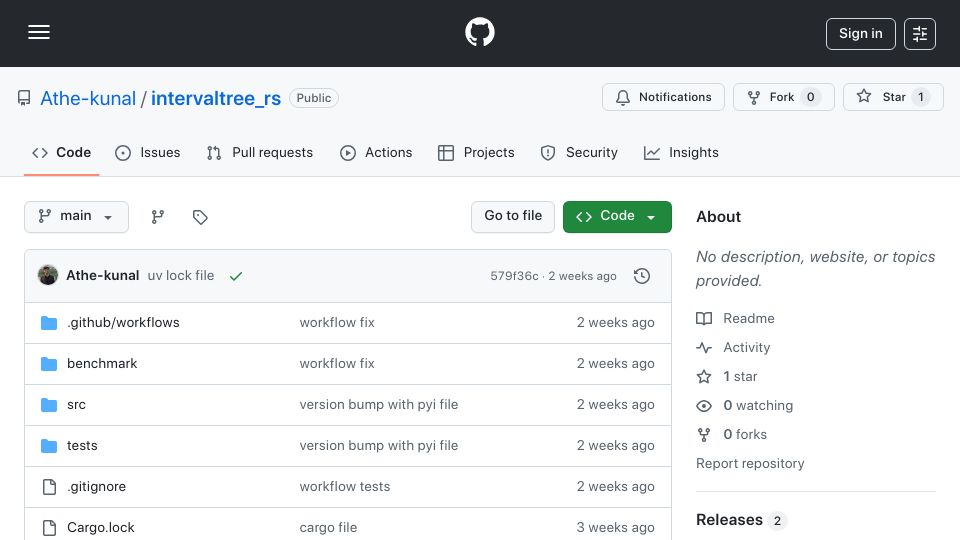View branches via branch icon
Viewport: 960px width, 540px height.
157,217
